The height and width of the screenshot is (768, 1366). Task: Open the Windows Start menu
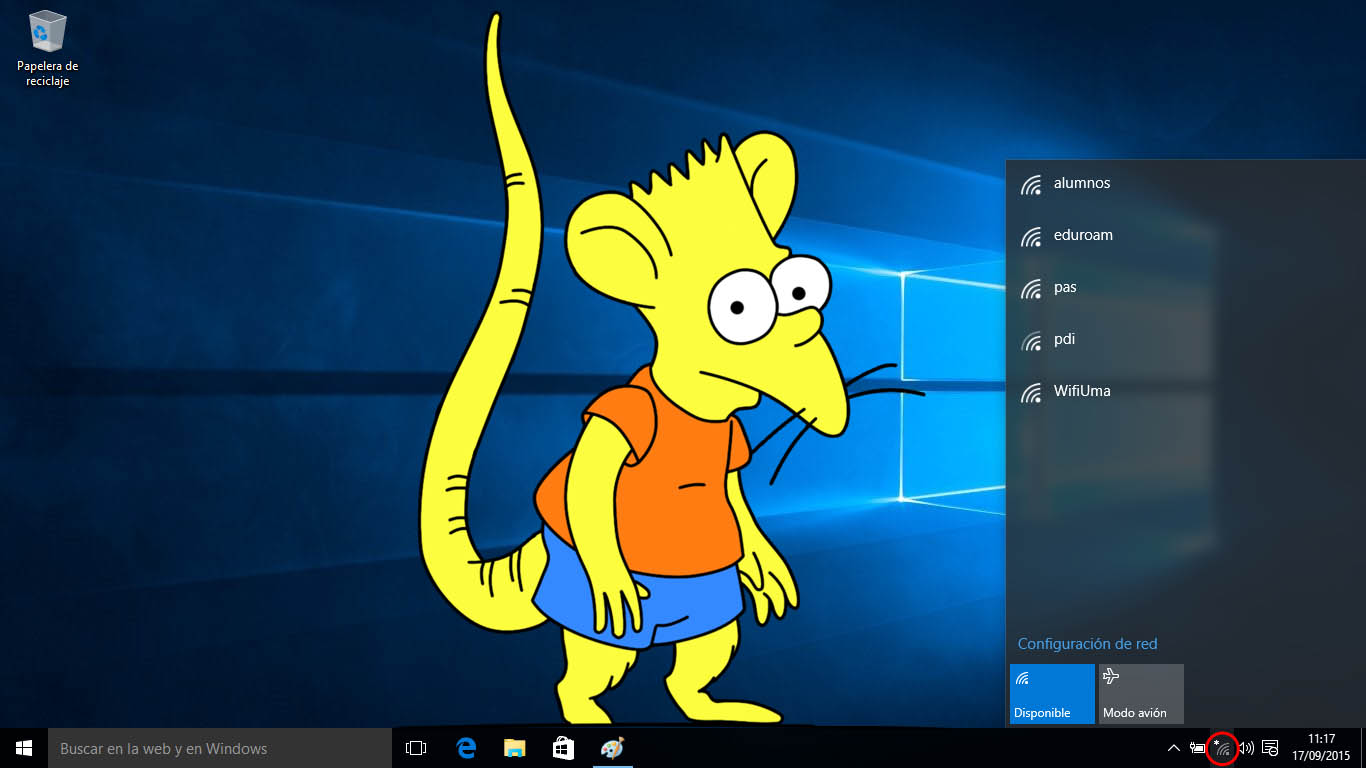tap(24, 748)
